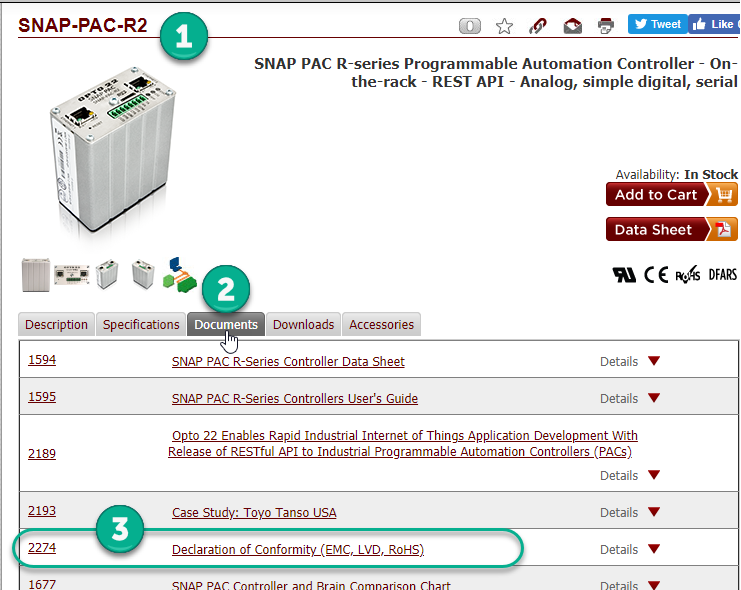Click the email envelope icon
741x590 pixels.
click(x=572, y=26)
